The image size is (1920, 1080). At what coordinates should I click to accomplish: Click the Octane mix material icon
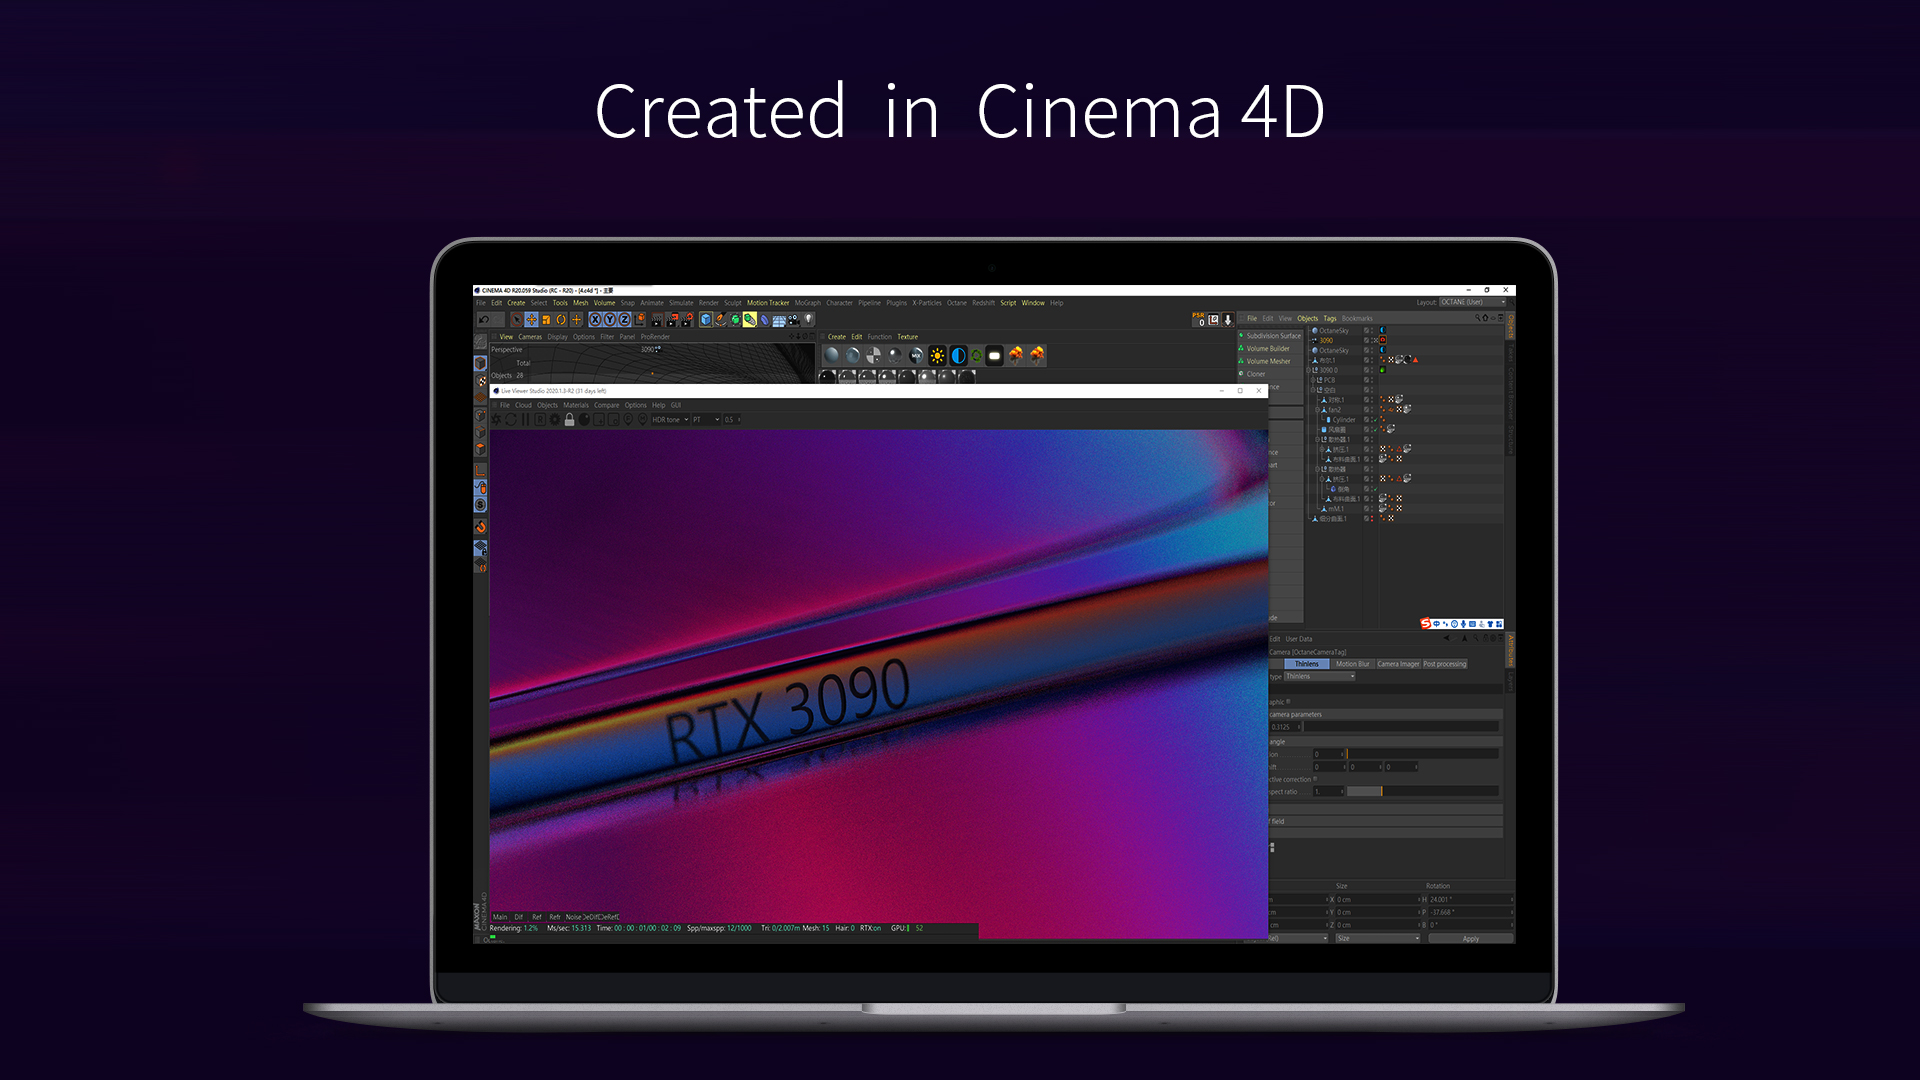coord(915,355)
